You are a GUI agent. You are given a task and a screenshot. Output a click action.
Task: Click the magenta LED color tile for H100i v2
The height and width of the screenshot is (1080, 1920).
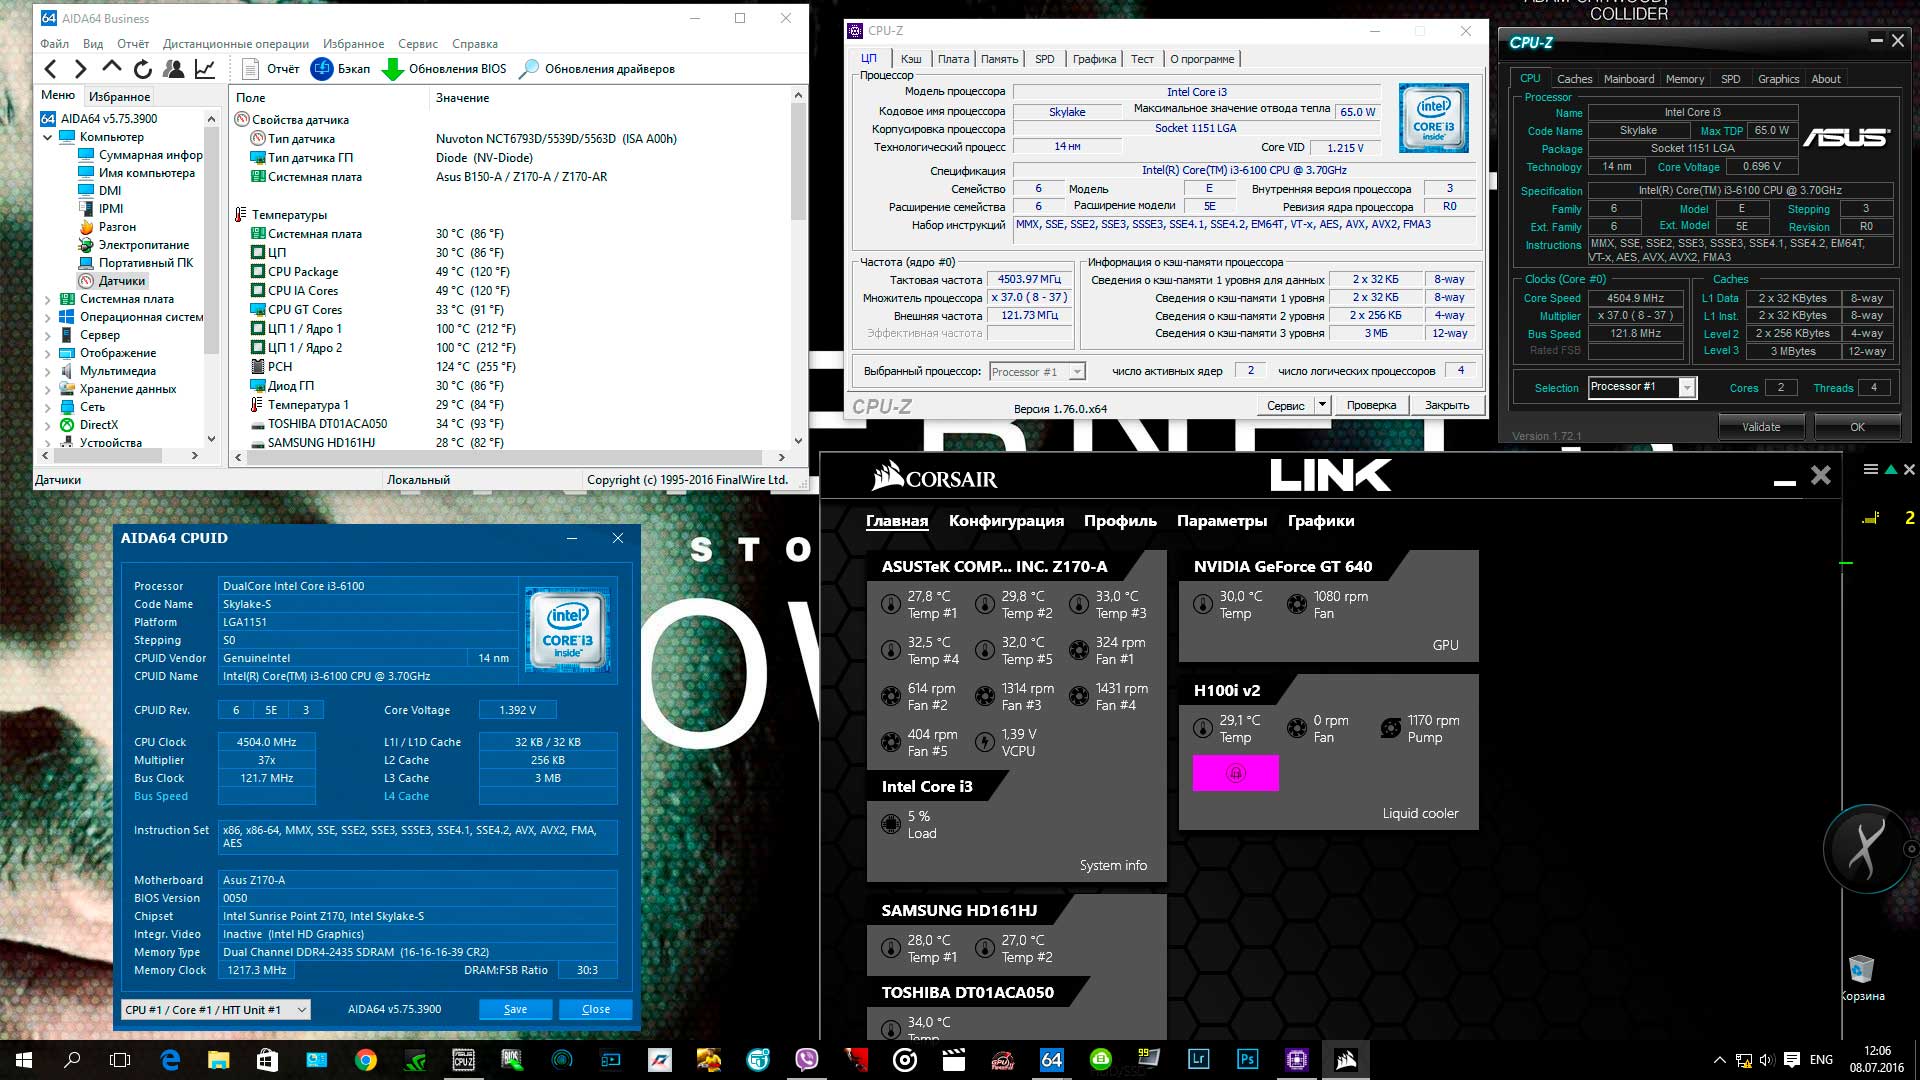click(1235, 773)
